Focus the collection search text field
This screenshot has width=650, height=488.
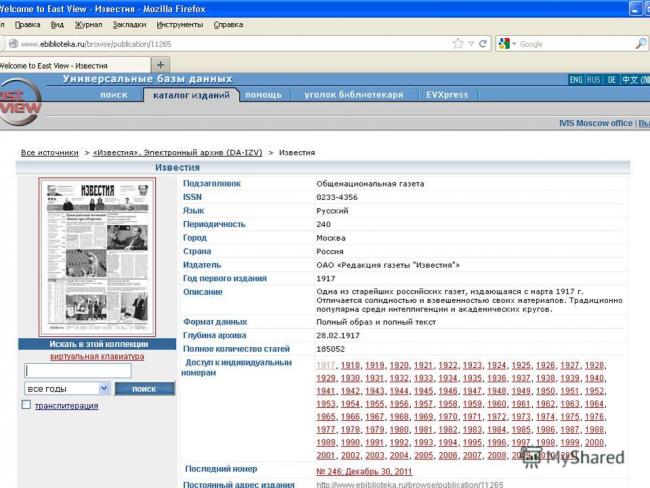tap(78, 371)
